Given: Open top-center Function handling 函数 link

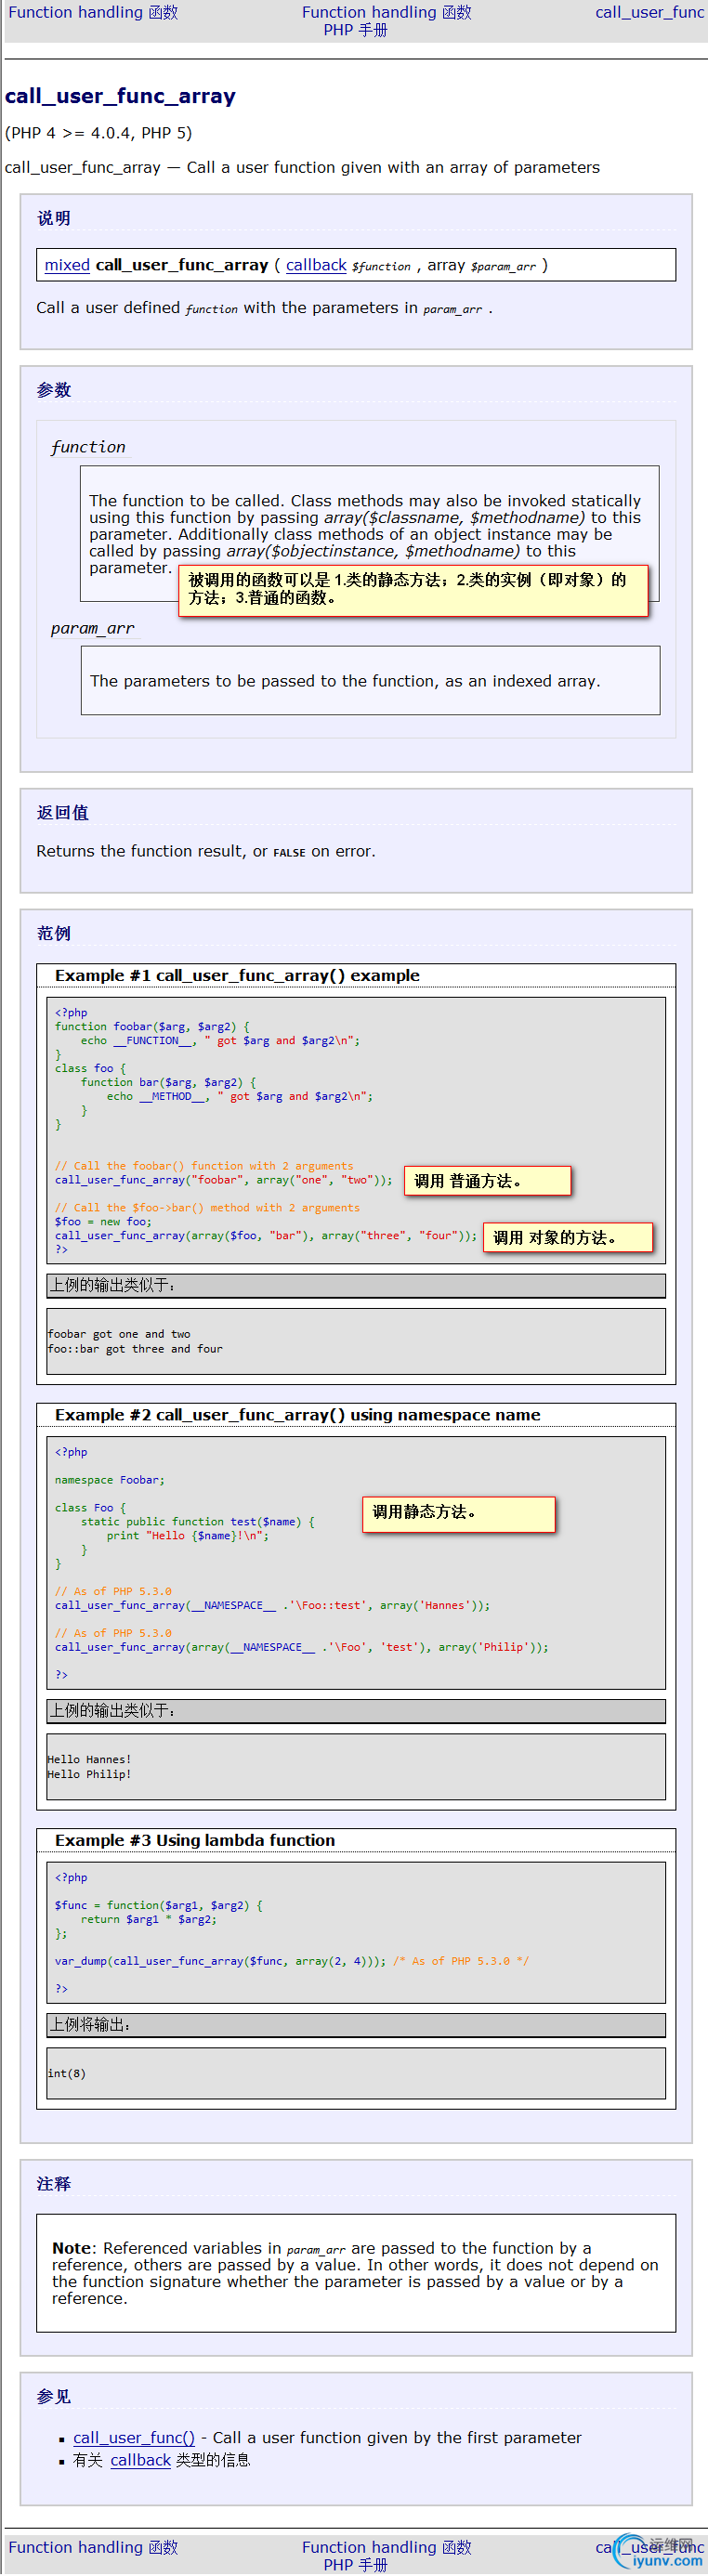Looking at the screenshot, I should click(x=386, y=12).
